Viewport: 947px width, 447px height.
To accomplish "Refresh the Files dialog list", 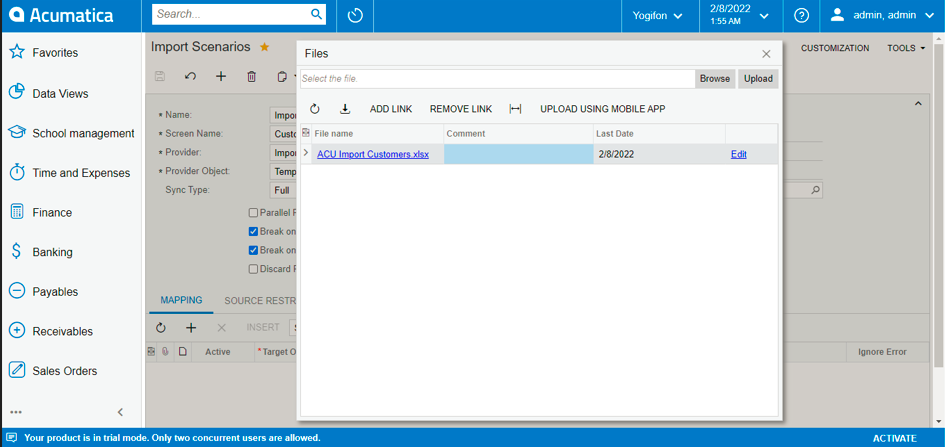I will coord(315,109).
